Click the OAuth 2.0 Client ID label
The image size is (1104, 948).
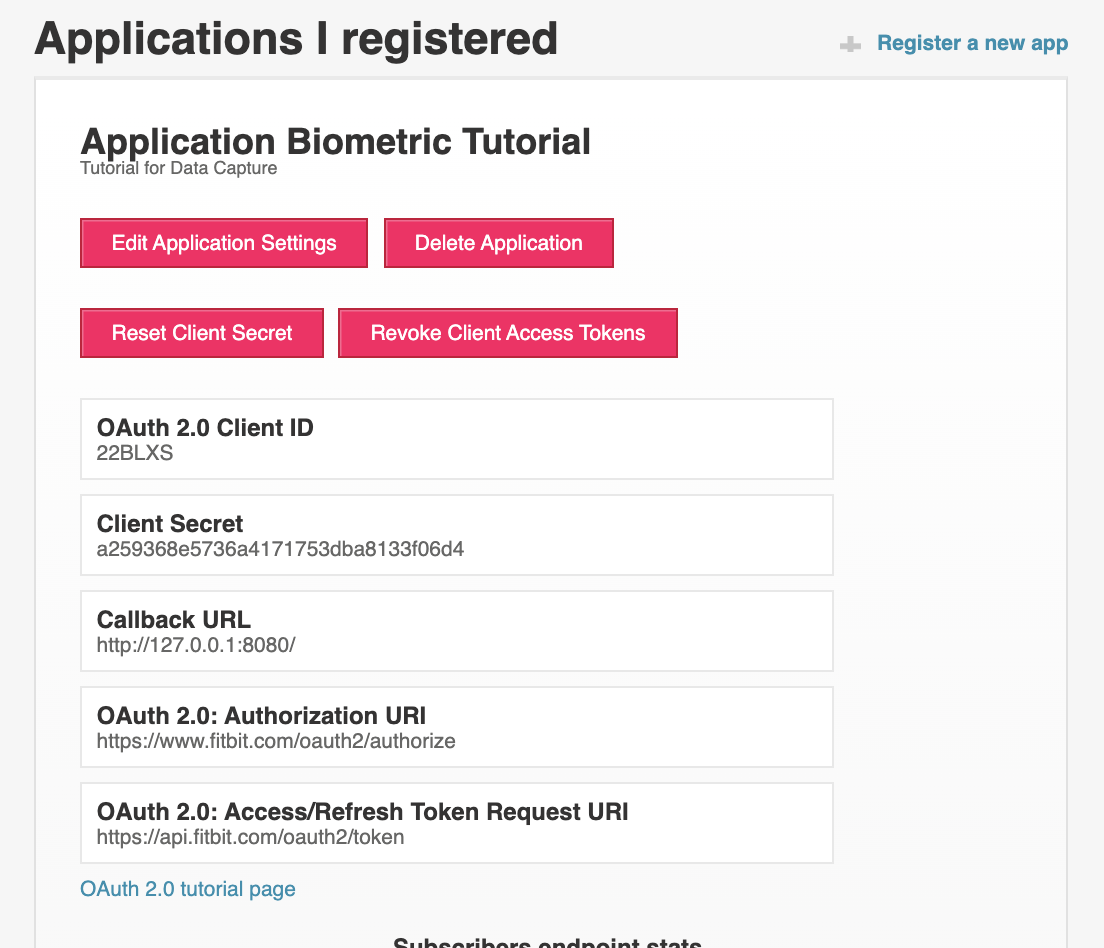click(205, 428)
